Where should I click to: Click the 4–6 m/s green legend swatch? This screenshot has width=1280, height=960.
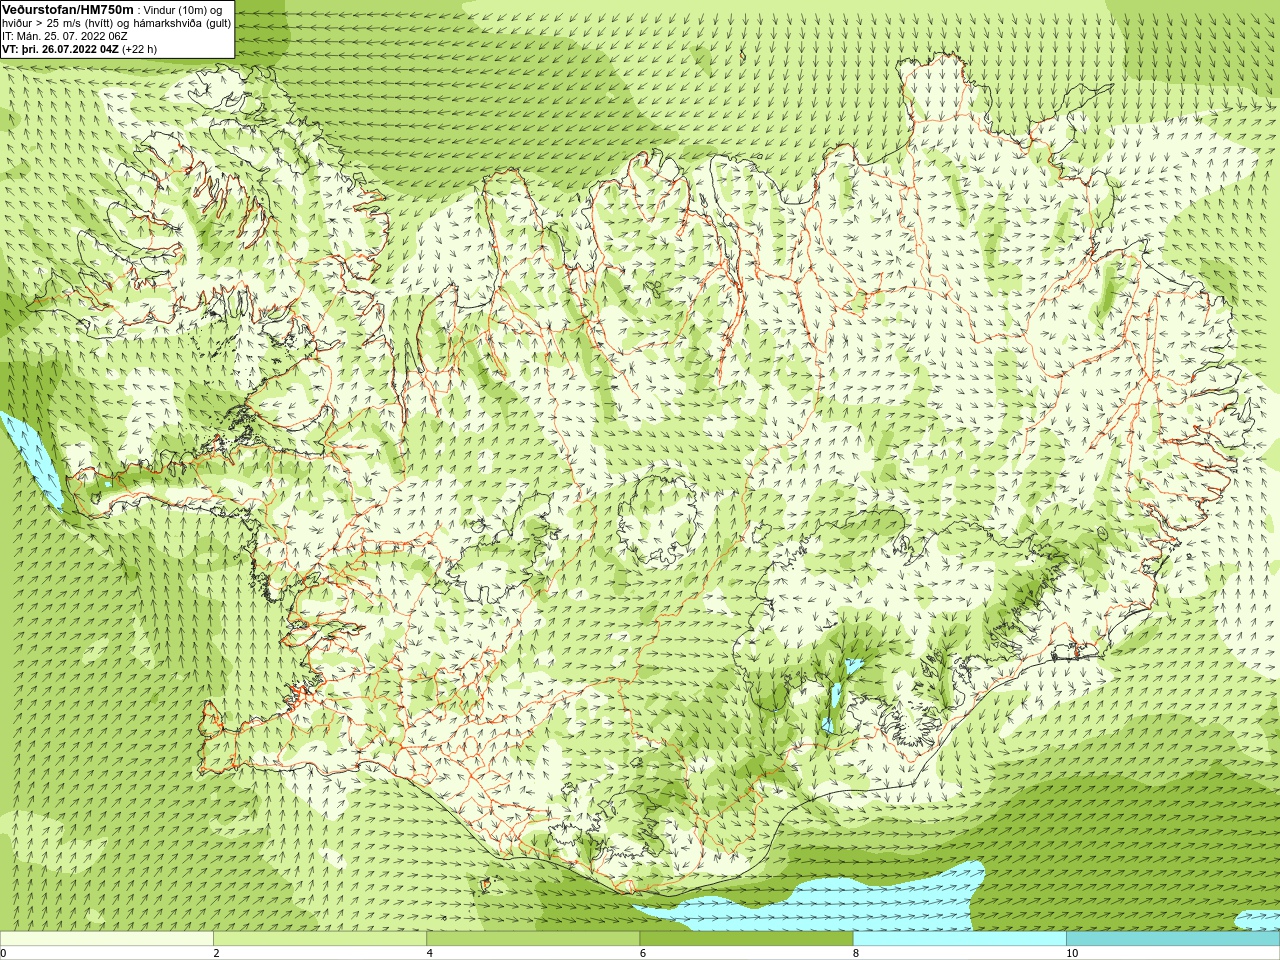pyautogui.click(x=533, y=939)
